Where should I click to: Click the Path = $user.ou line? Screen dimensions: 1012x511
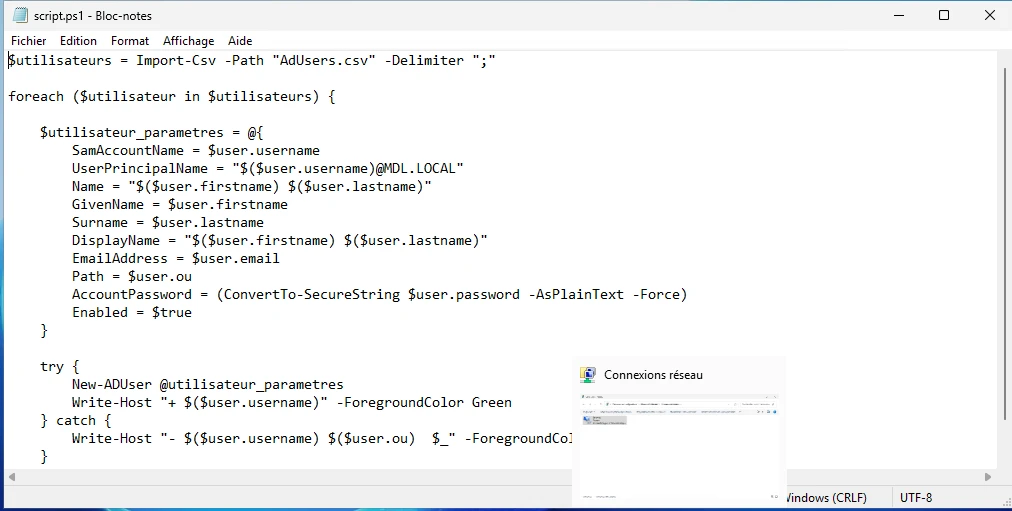click(x=132, y=277)
